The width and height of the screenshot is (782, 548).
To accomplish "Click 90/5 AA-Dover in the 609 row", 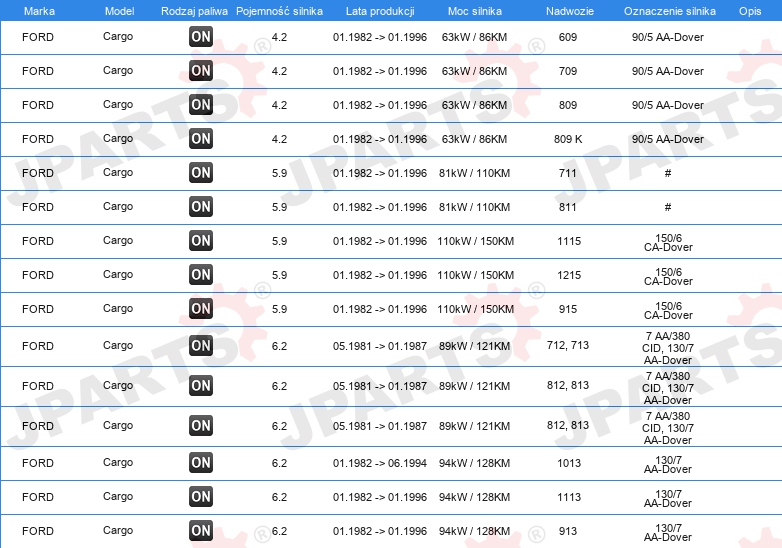I will tap(668, 37).
